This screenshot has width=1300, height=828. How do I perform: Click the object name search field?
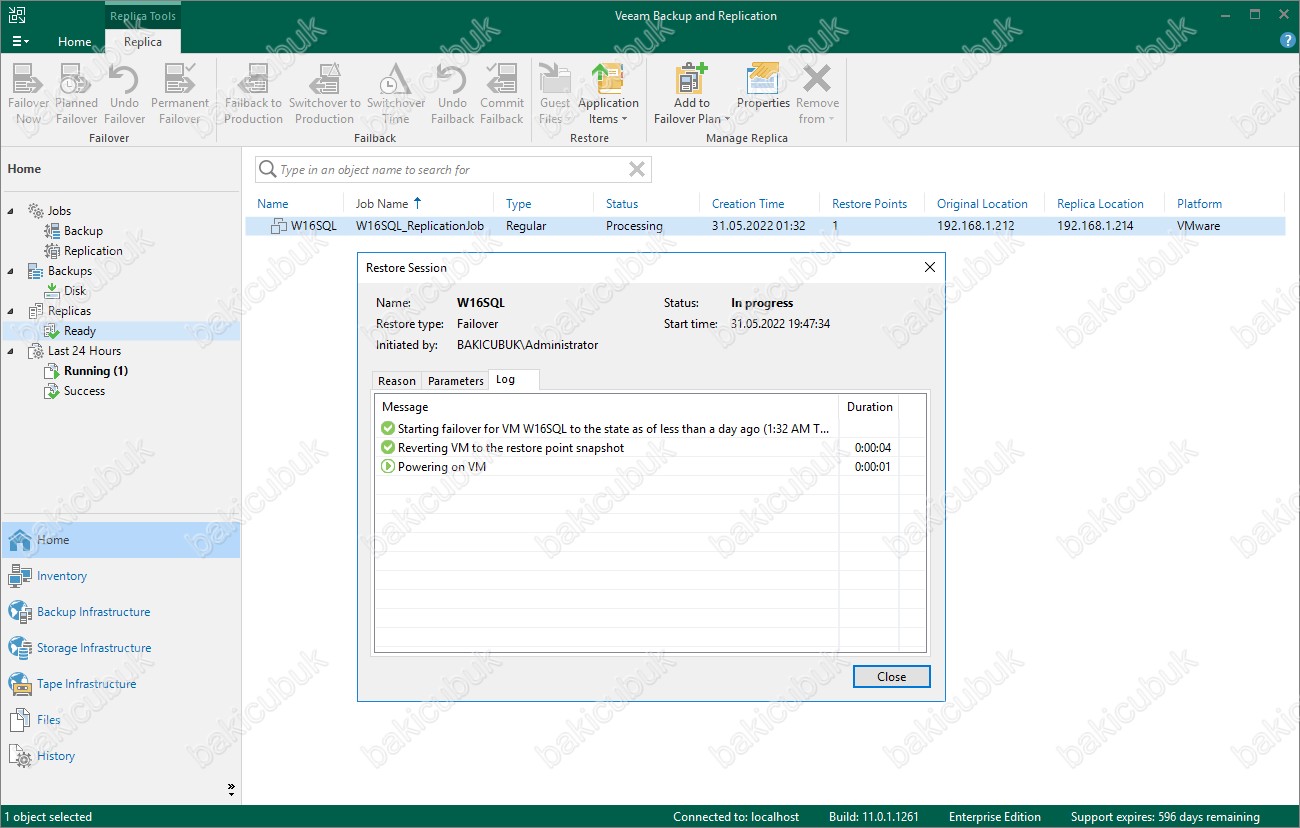(x=453, y=170)
